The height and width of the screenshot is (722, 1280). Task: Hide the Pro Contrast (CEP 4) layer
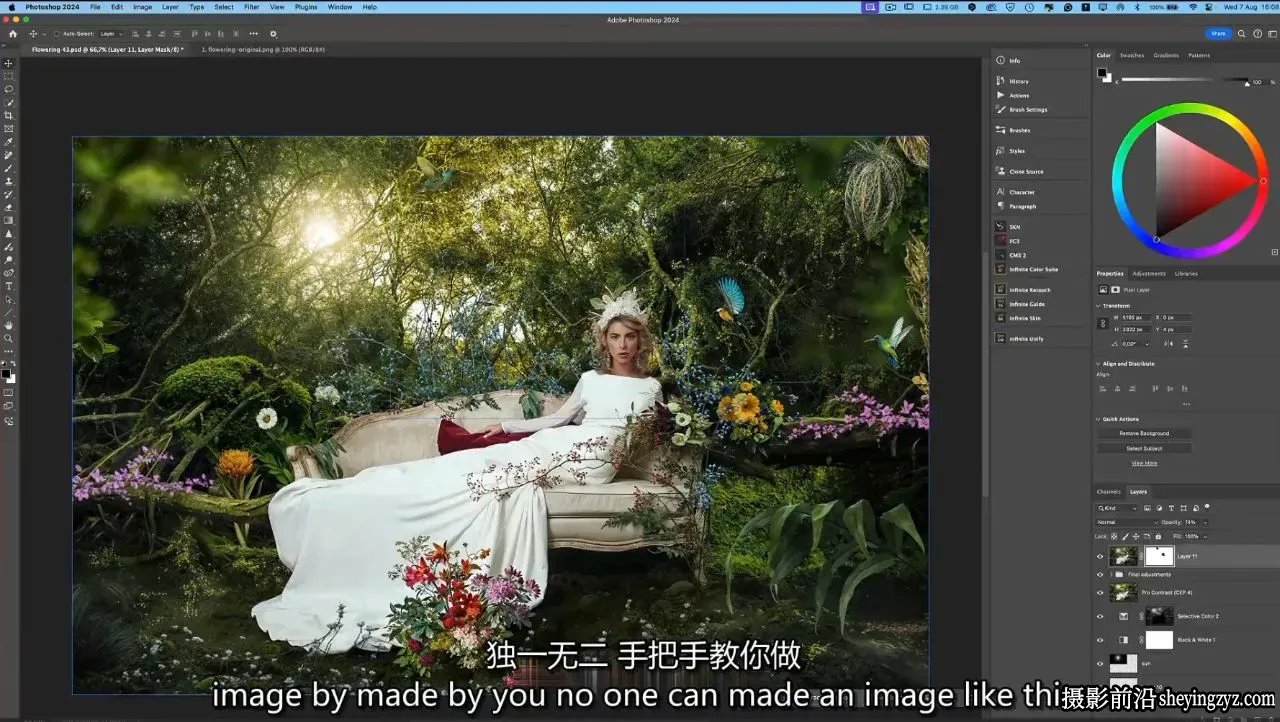[1100, 593]
